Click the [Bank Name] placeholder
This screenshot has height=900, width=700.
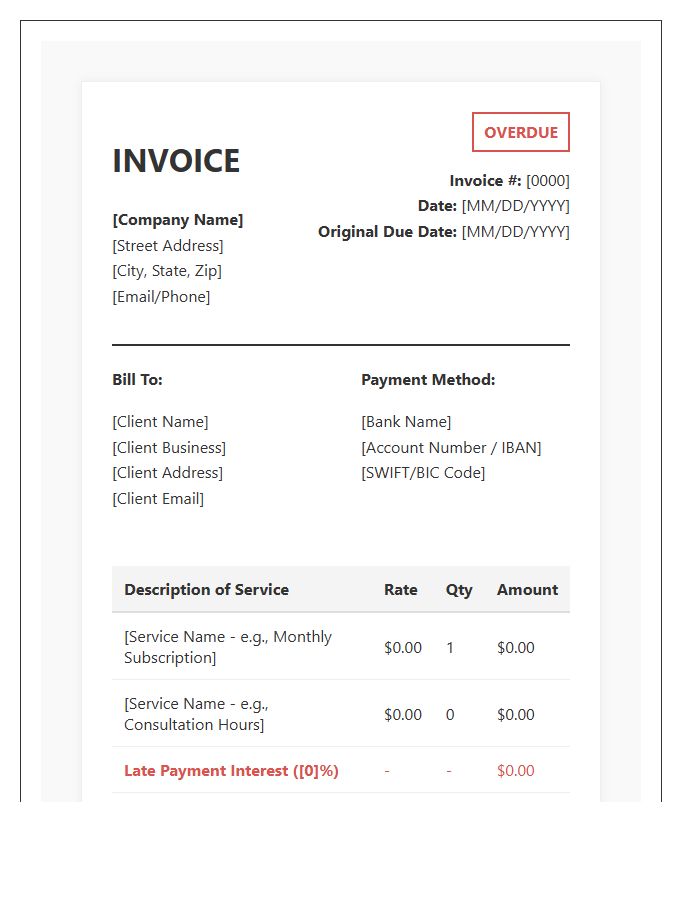click(406, 422)
